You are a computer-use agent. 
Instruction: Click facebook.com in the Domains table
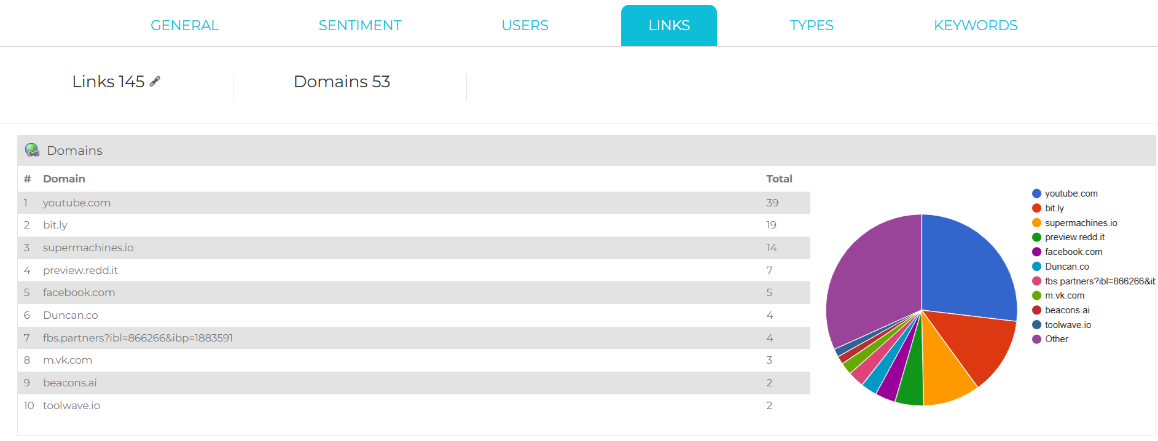click(79, 293)
